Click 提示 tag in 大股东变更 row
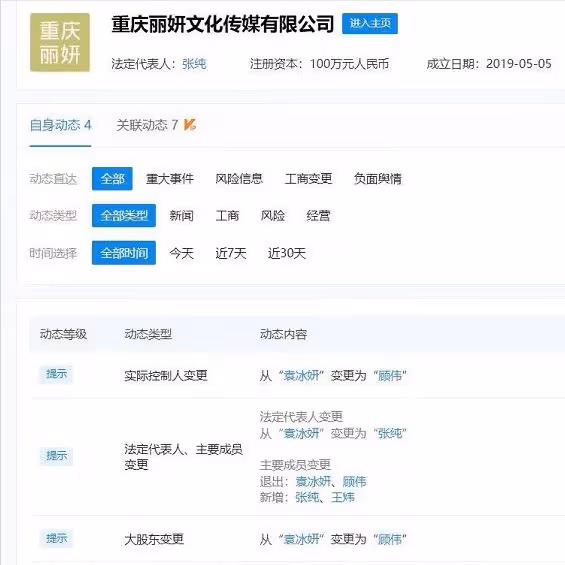 [56, 539]
